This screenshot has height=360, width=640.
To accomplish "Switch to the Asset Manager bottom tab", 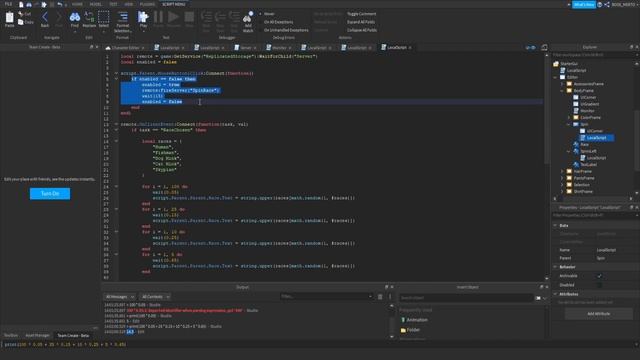I will [x=38, y=336].
